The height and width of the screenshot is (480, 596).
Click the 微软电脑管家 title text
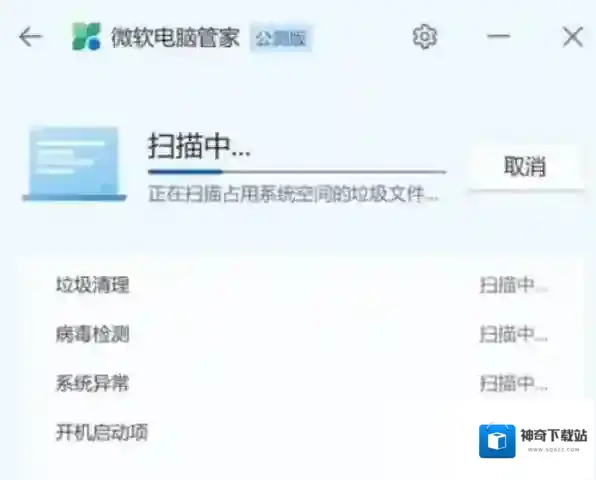pyautogui.click(x=175, y=37)
